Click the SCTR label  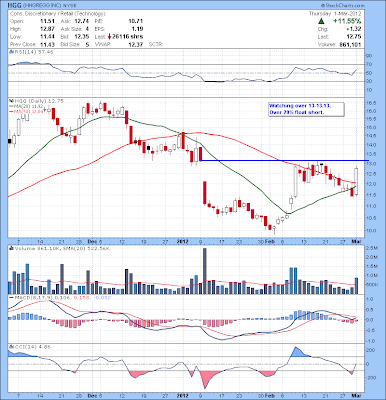click(155, 44)
